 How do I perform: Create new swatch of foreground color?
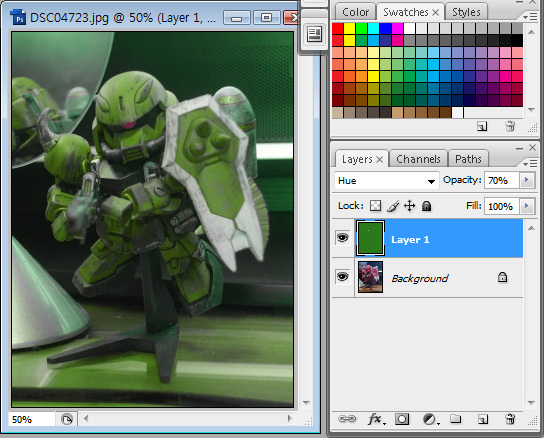pyautogui.click(x=482, y=126)
